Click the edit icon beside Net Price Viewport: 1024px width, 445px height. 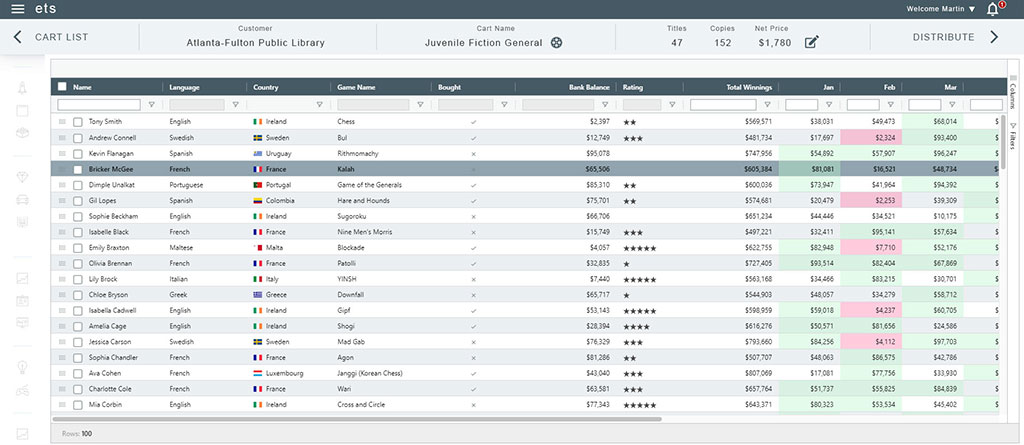pos(812,42)
